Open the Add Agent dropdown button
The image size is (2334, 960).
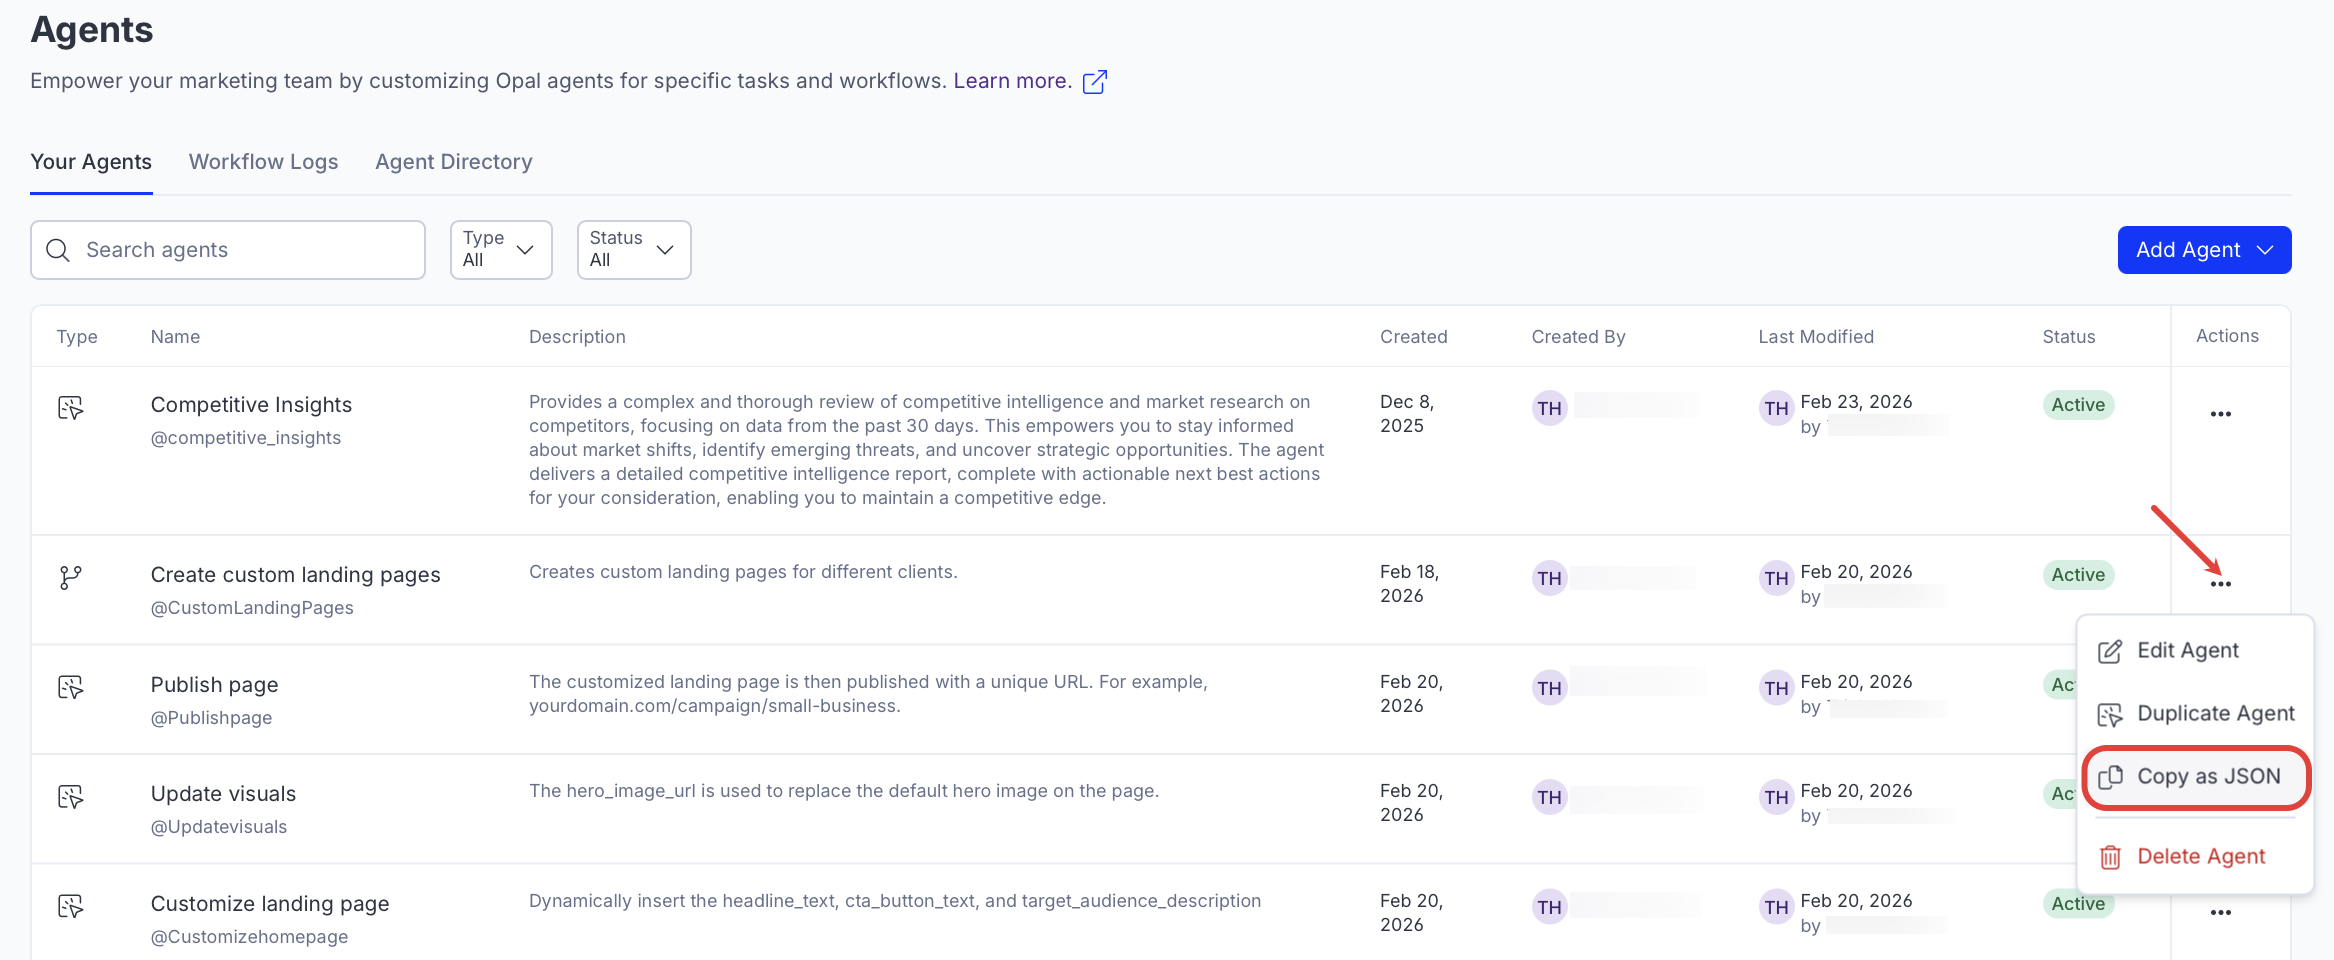[x=2204, y=250]
